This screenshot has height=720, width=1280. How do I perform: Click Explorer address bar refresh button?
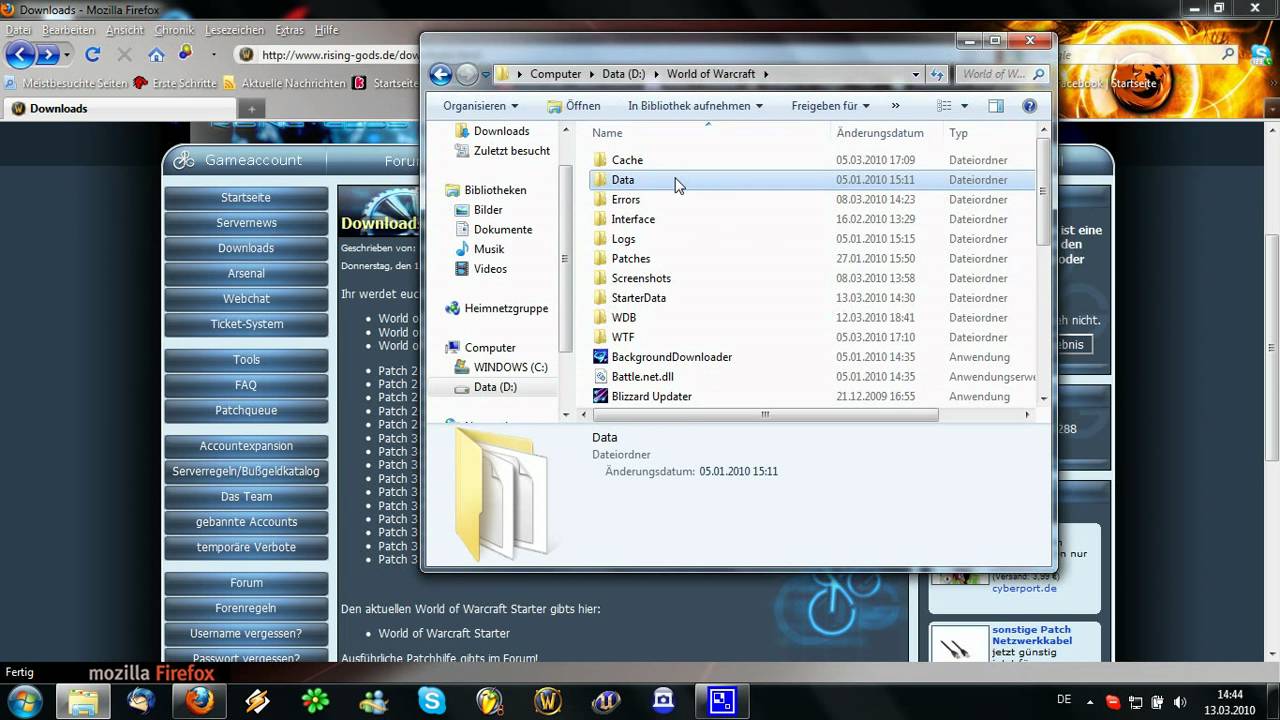tap(937, 74)
